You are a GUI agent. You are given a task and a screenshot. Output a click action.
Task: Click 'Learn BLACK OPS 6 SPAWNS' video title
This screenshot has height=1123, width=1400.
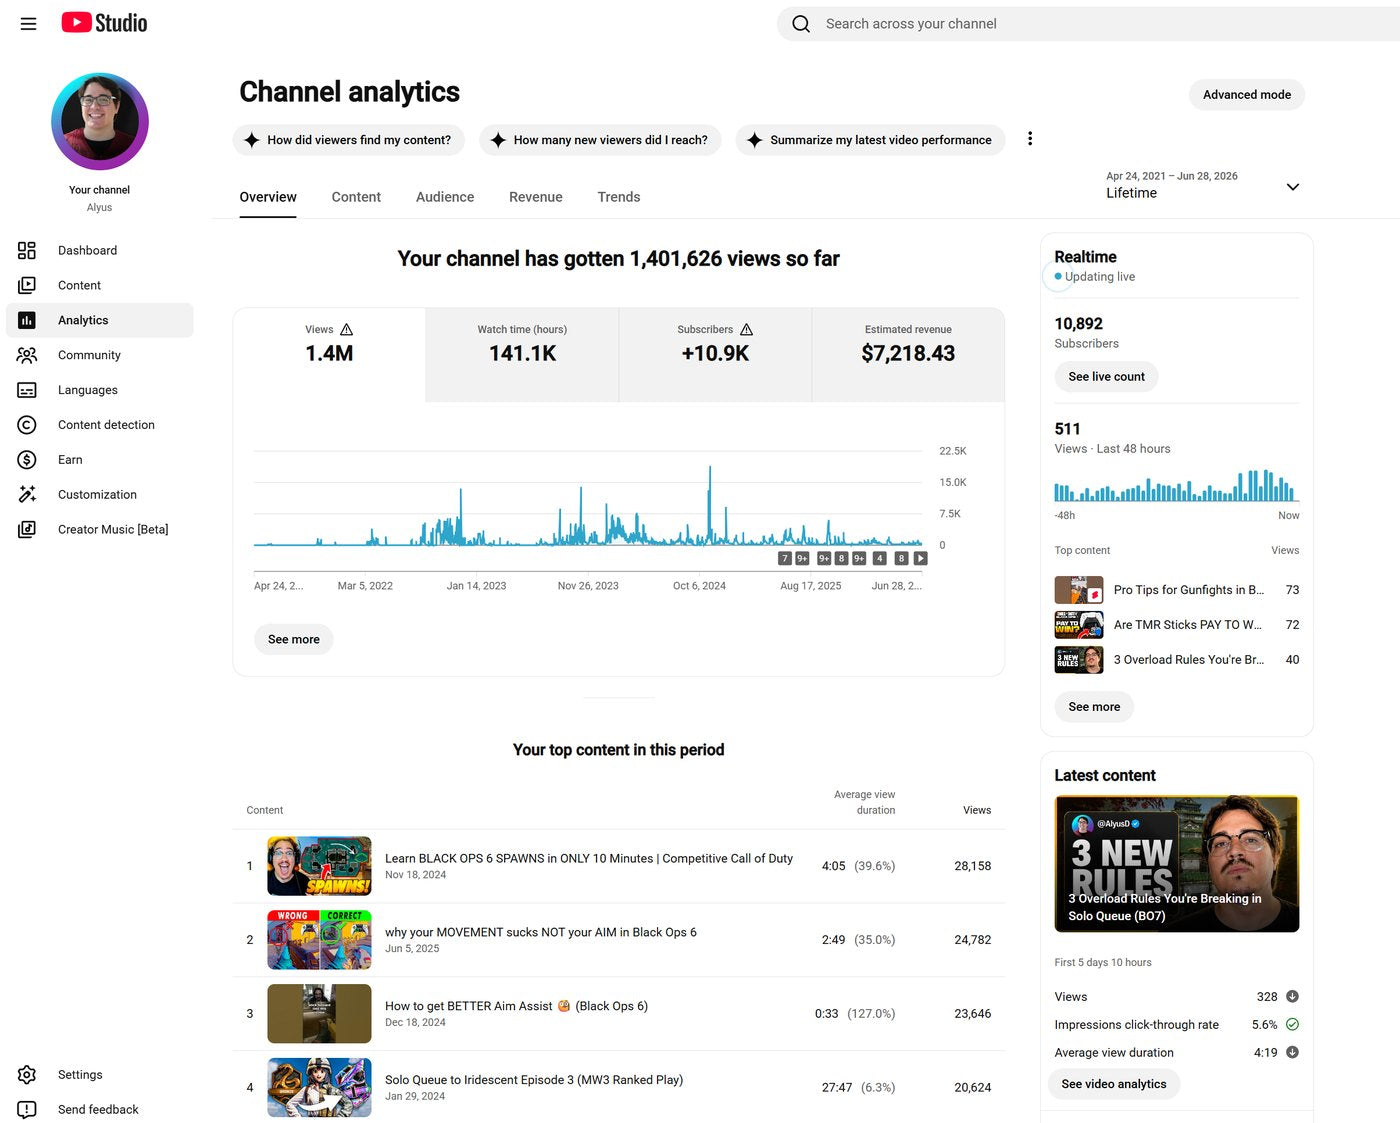pos(589,858)
